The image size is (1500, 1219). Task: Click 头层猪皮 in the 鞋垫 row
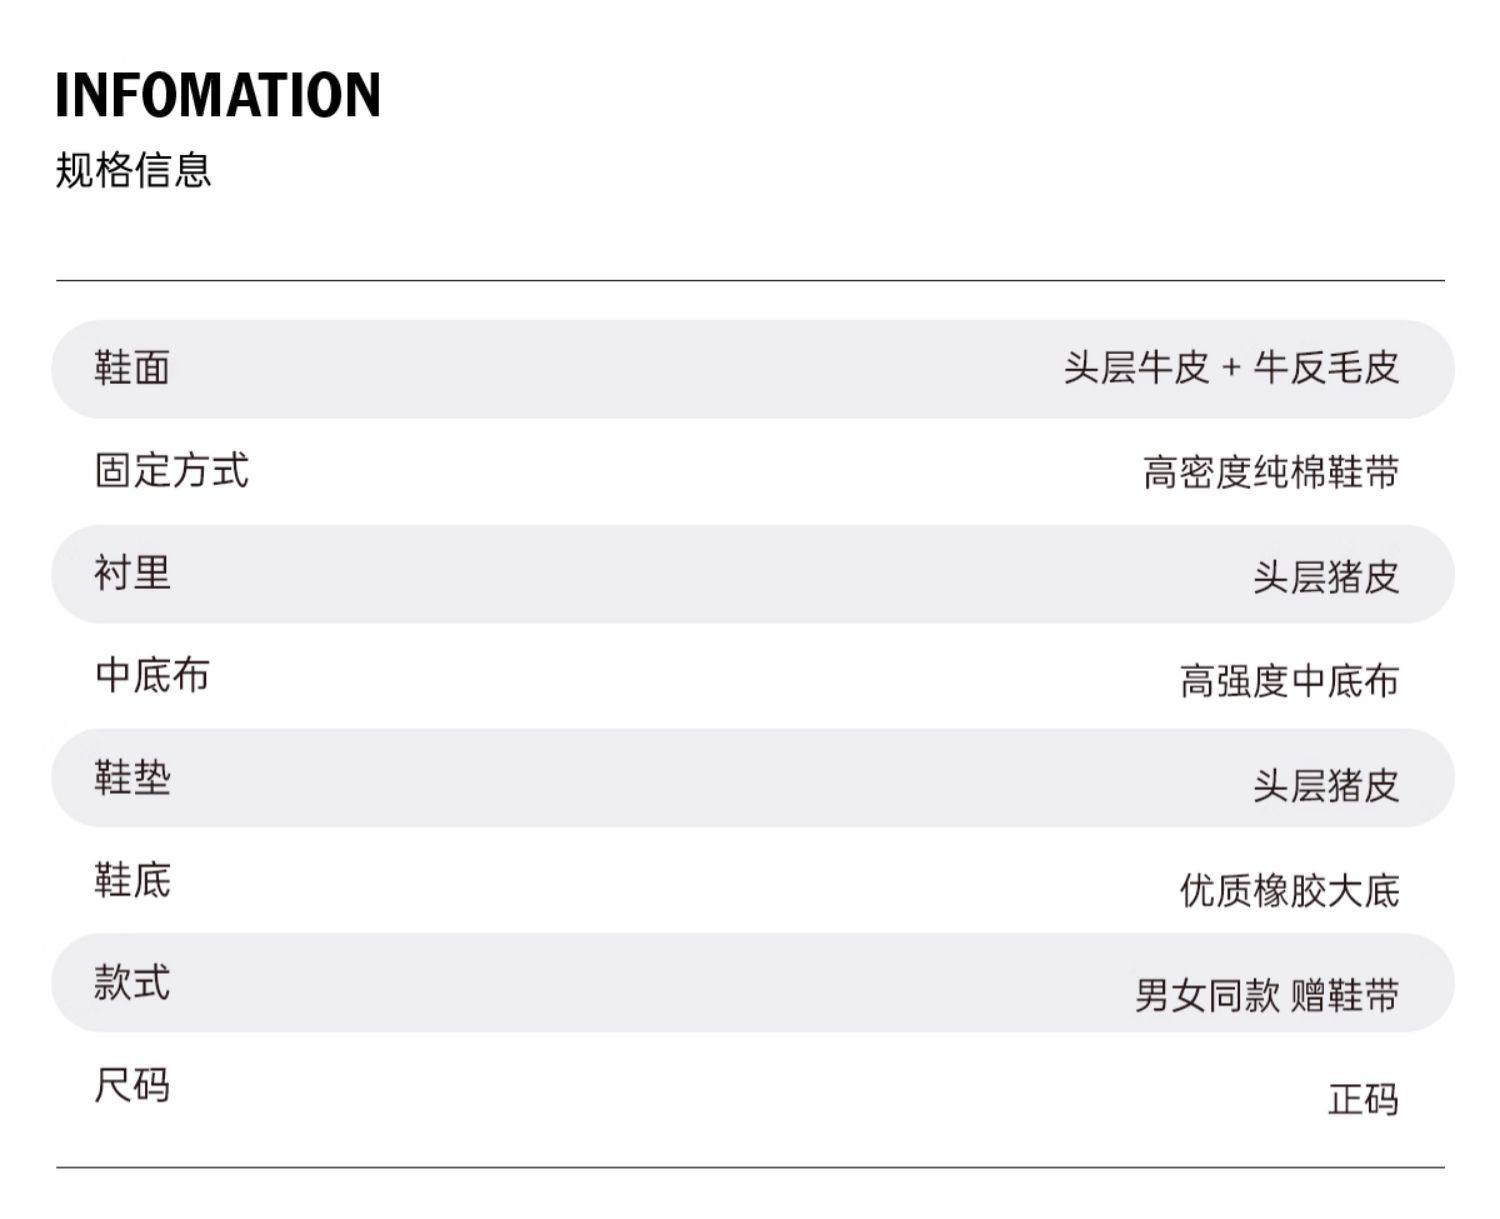click(x=1325, y=786)
